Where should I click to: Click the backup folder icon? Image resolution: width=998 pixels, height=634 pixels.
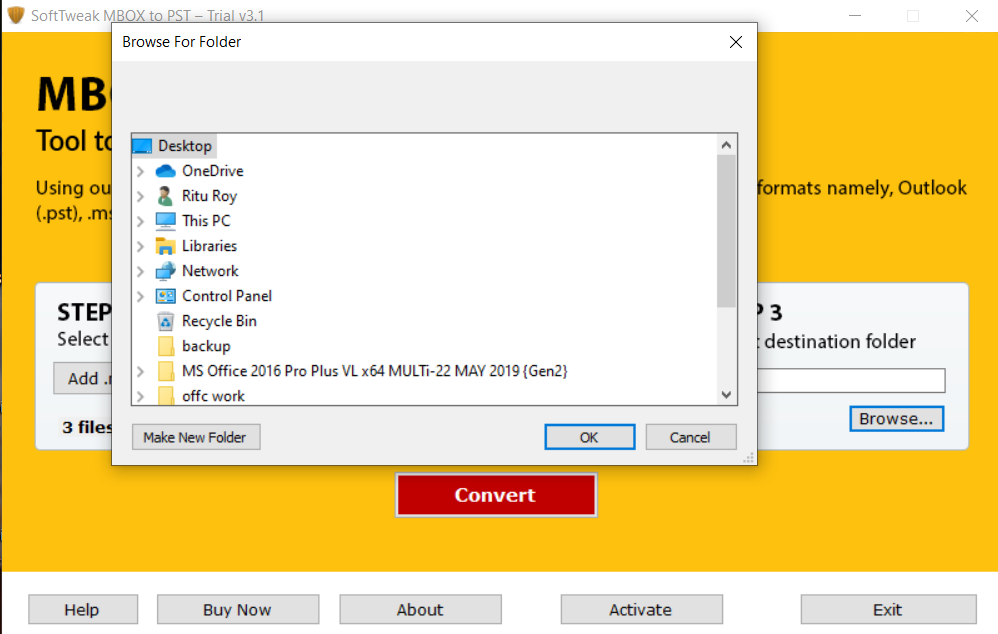pos(165,346)
